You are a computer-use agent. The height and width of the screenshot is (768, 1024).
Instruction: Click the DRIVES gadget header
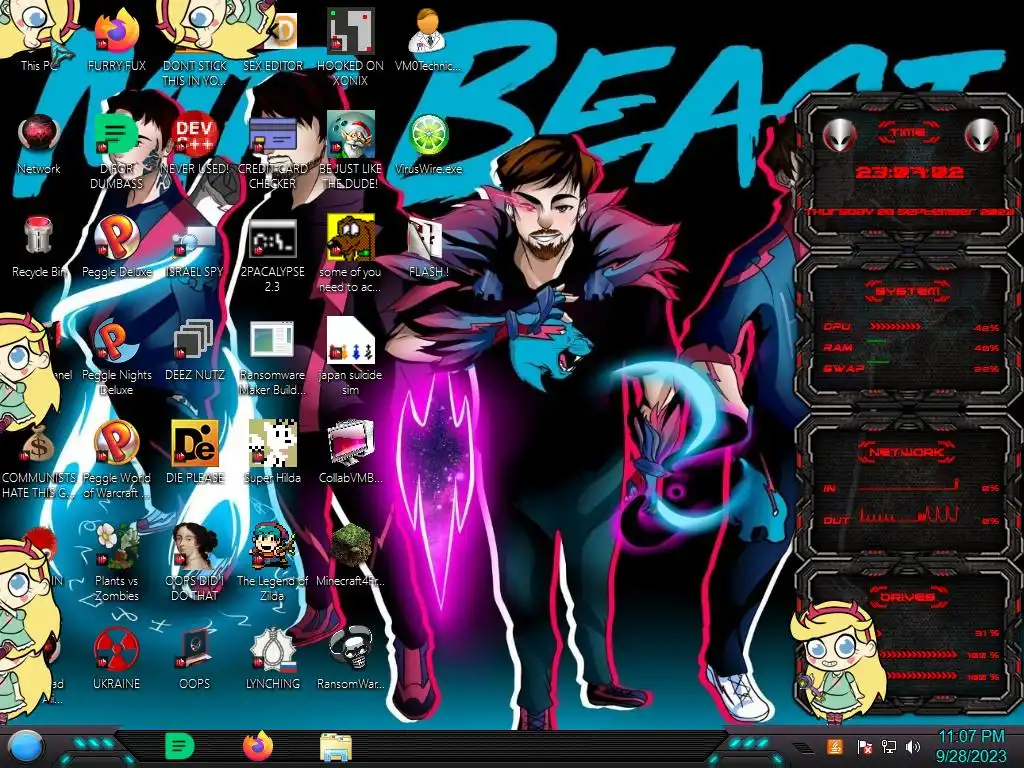click(x=908, y=597)
